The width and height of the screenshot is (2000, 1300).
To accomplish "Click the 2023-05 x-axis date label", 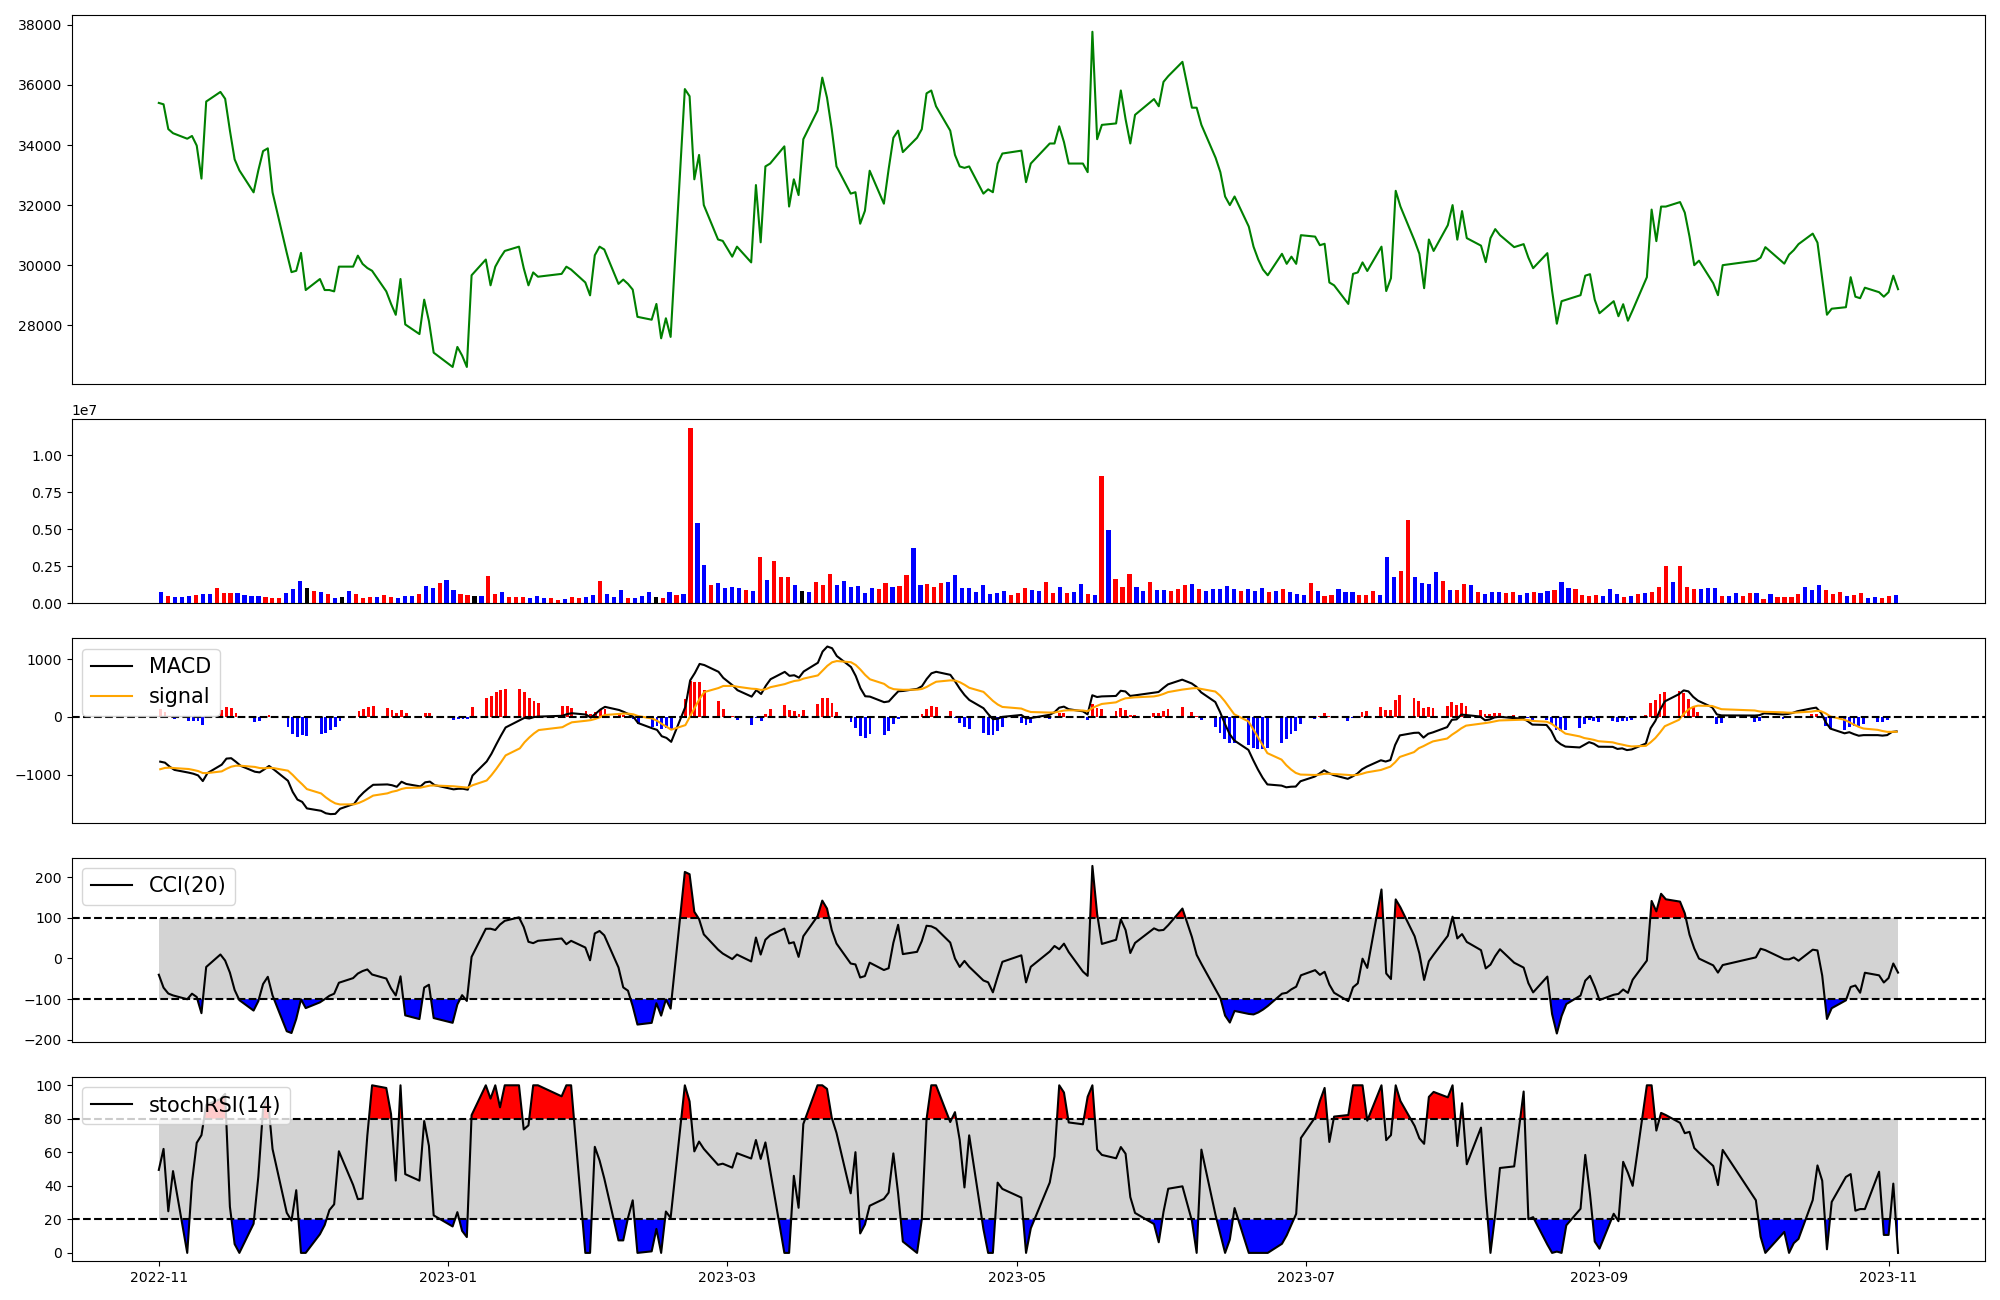I will (1017, 1277).
